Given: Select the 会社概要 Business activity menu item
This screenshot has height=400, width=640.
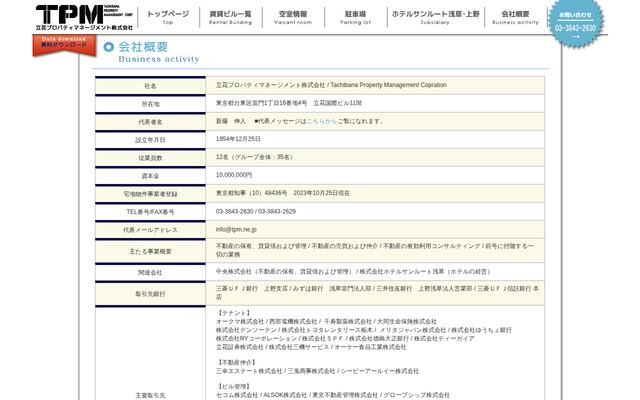Looking at the screenshot, I should (516, 17).
